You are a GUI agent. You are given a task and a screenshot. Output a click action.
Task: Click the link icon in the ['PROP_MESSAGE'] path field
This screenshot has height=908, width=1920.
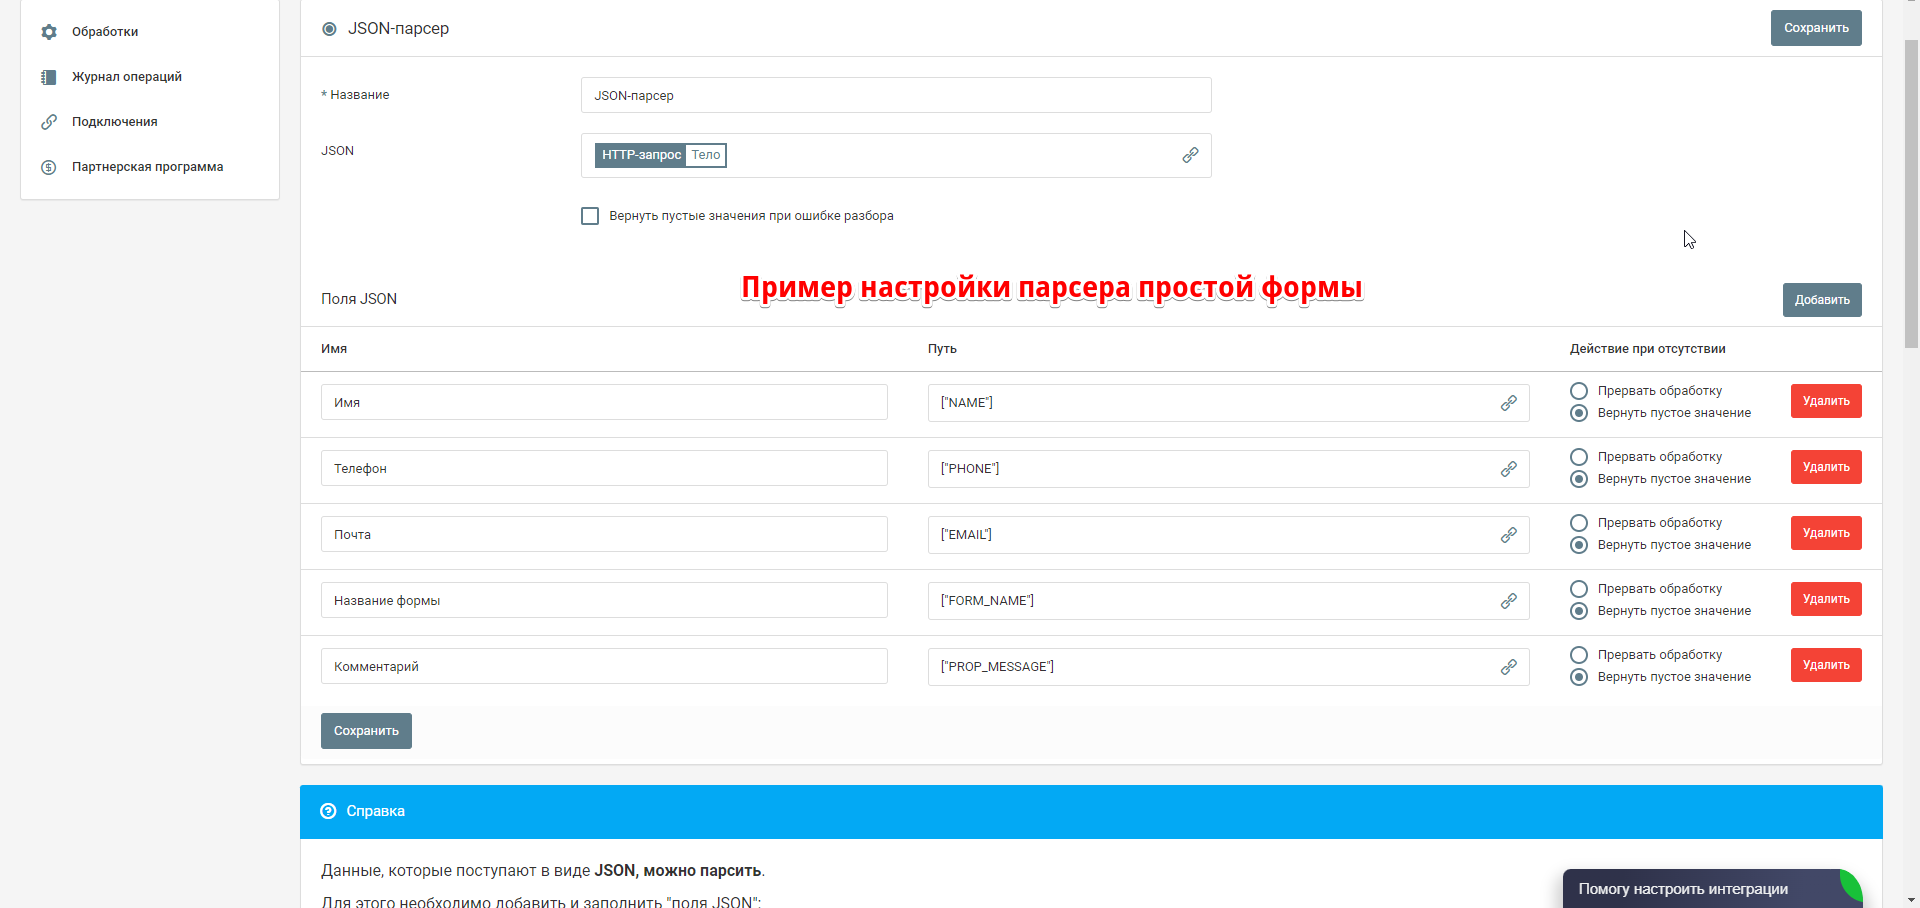(x=1508, y=667)
